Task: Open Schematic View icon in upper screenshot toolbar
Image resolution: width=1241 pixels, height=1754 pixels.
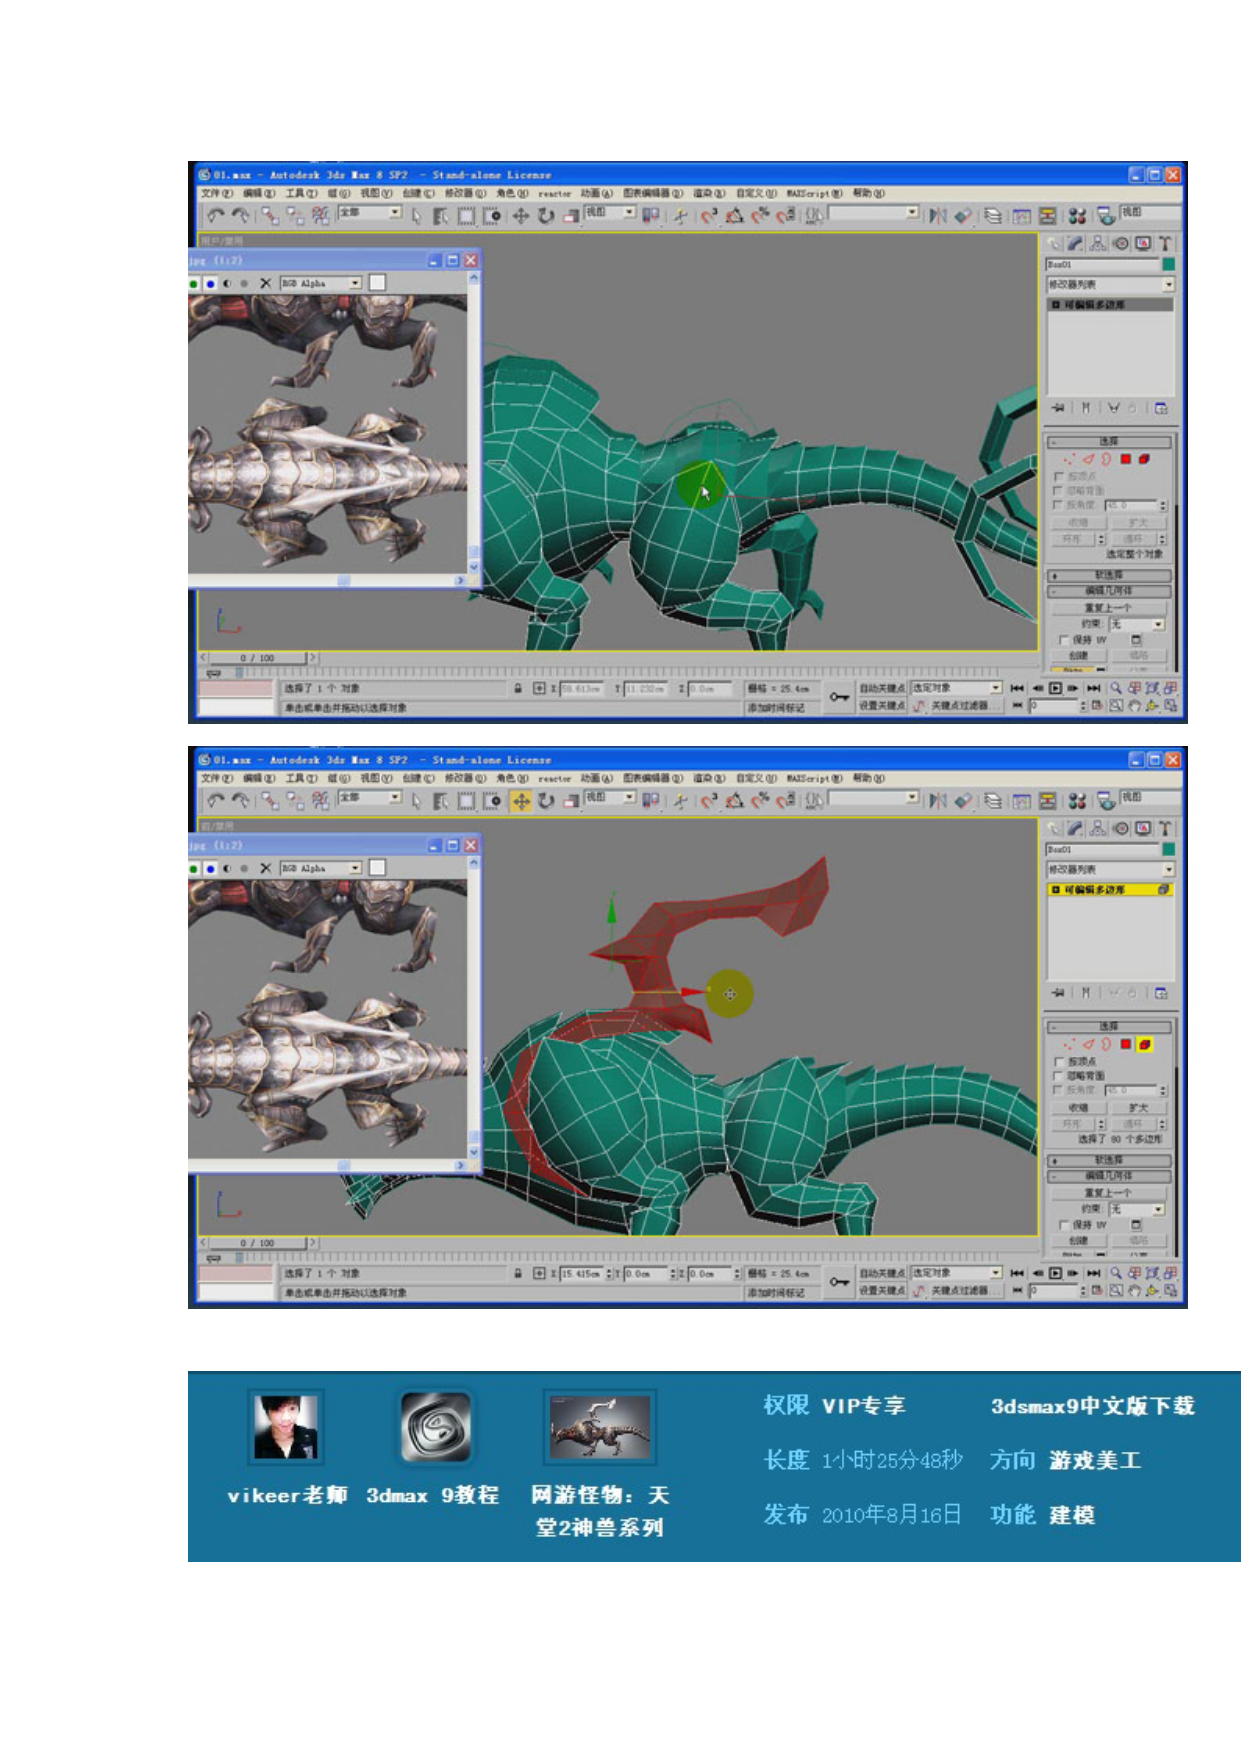Action: pyautogui.click(x=1048, y=215)
